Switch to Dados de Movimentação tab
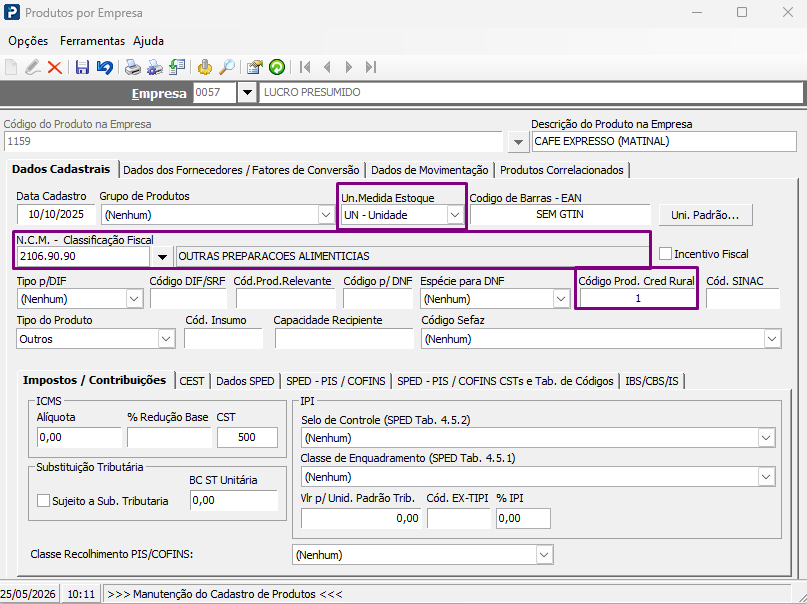 pos(430,170)
